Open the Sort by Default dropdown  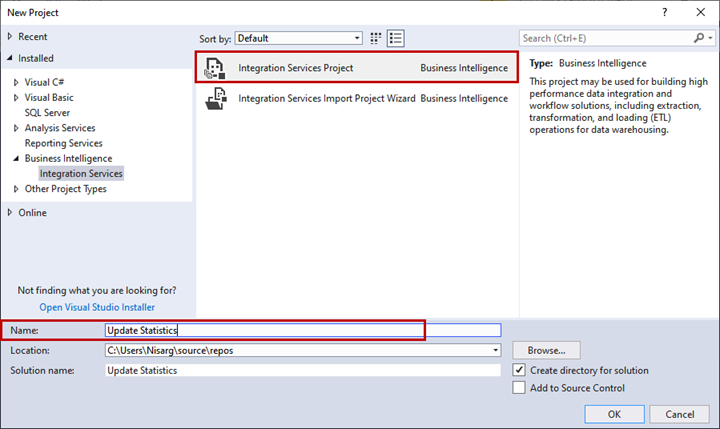298,38
